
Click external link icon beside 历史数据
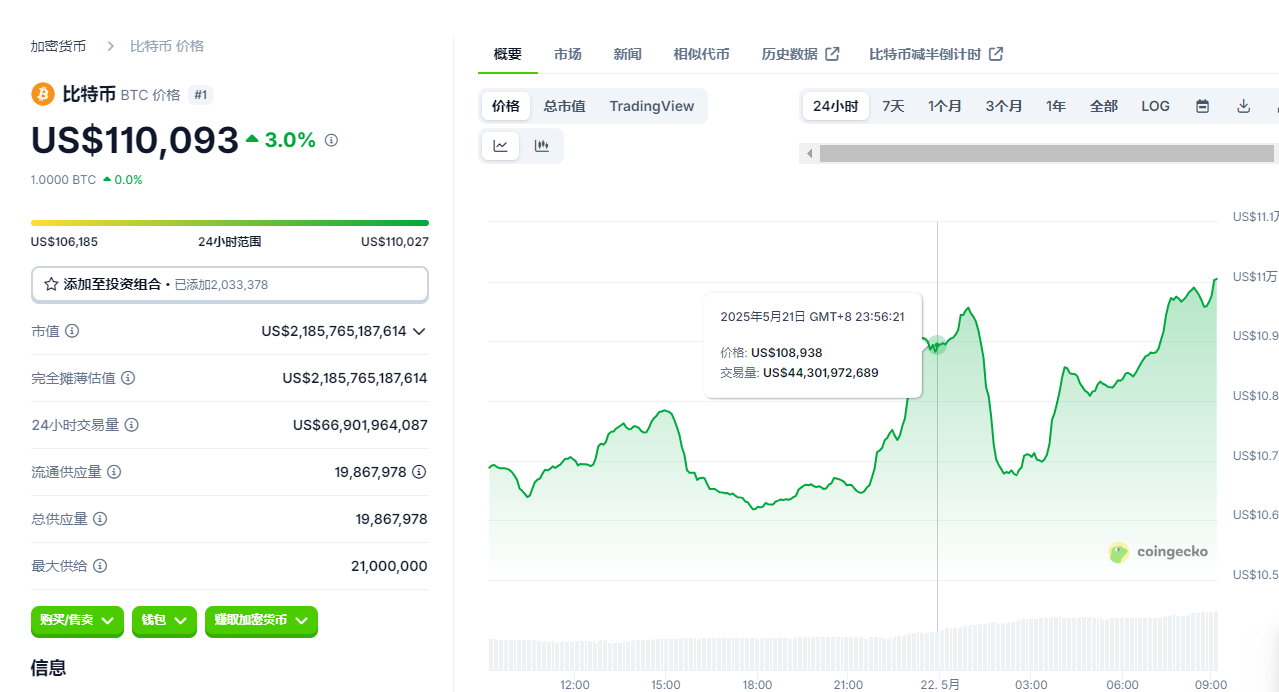tap(832, 54)
